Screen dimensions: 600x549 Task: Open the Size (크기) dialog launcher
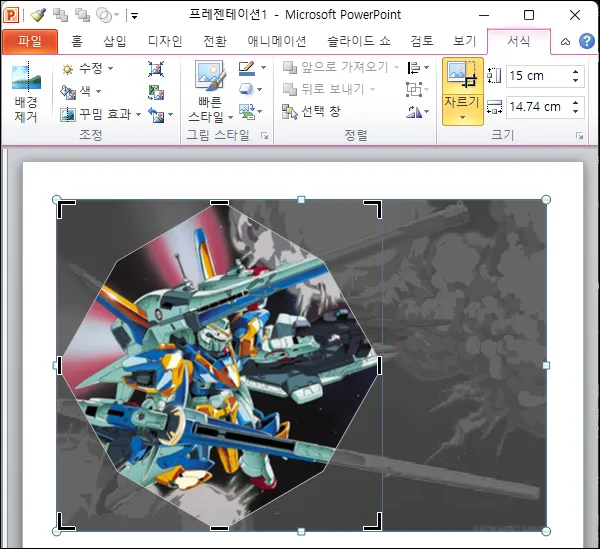[x=580, y=136]
